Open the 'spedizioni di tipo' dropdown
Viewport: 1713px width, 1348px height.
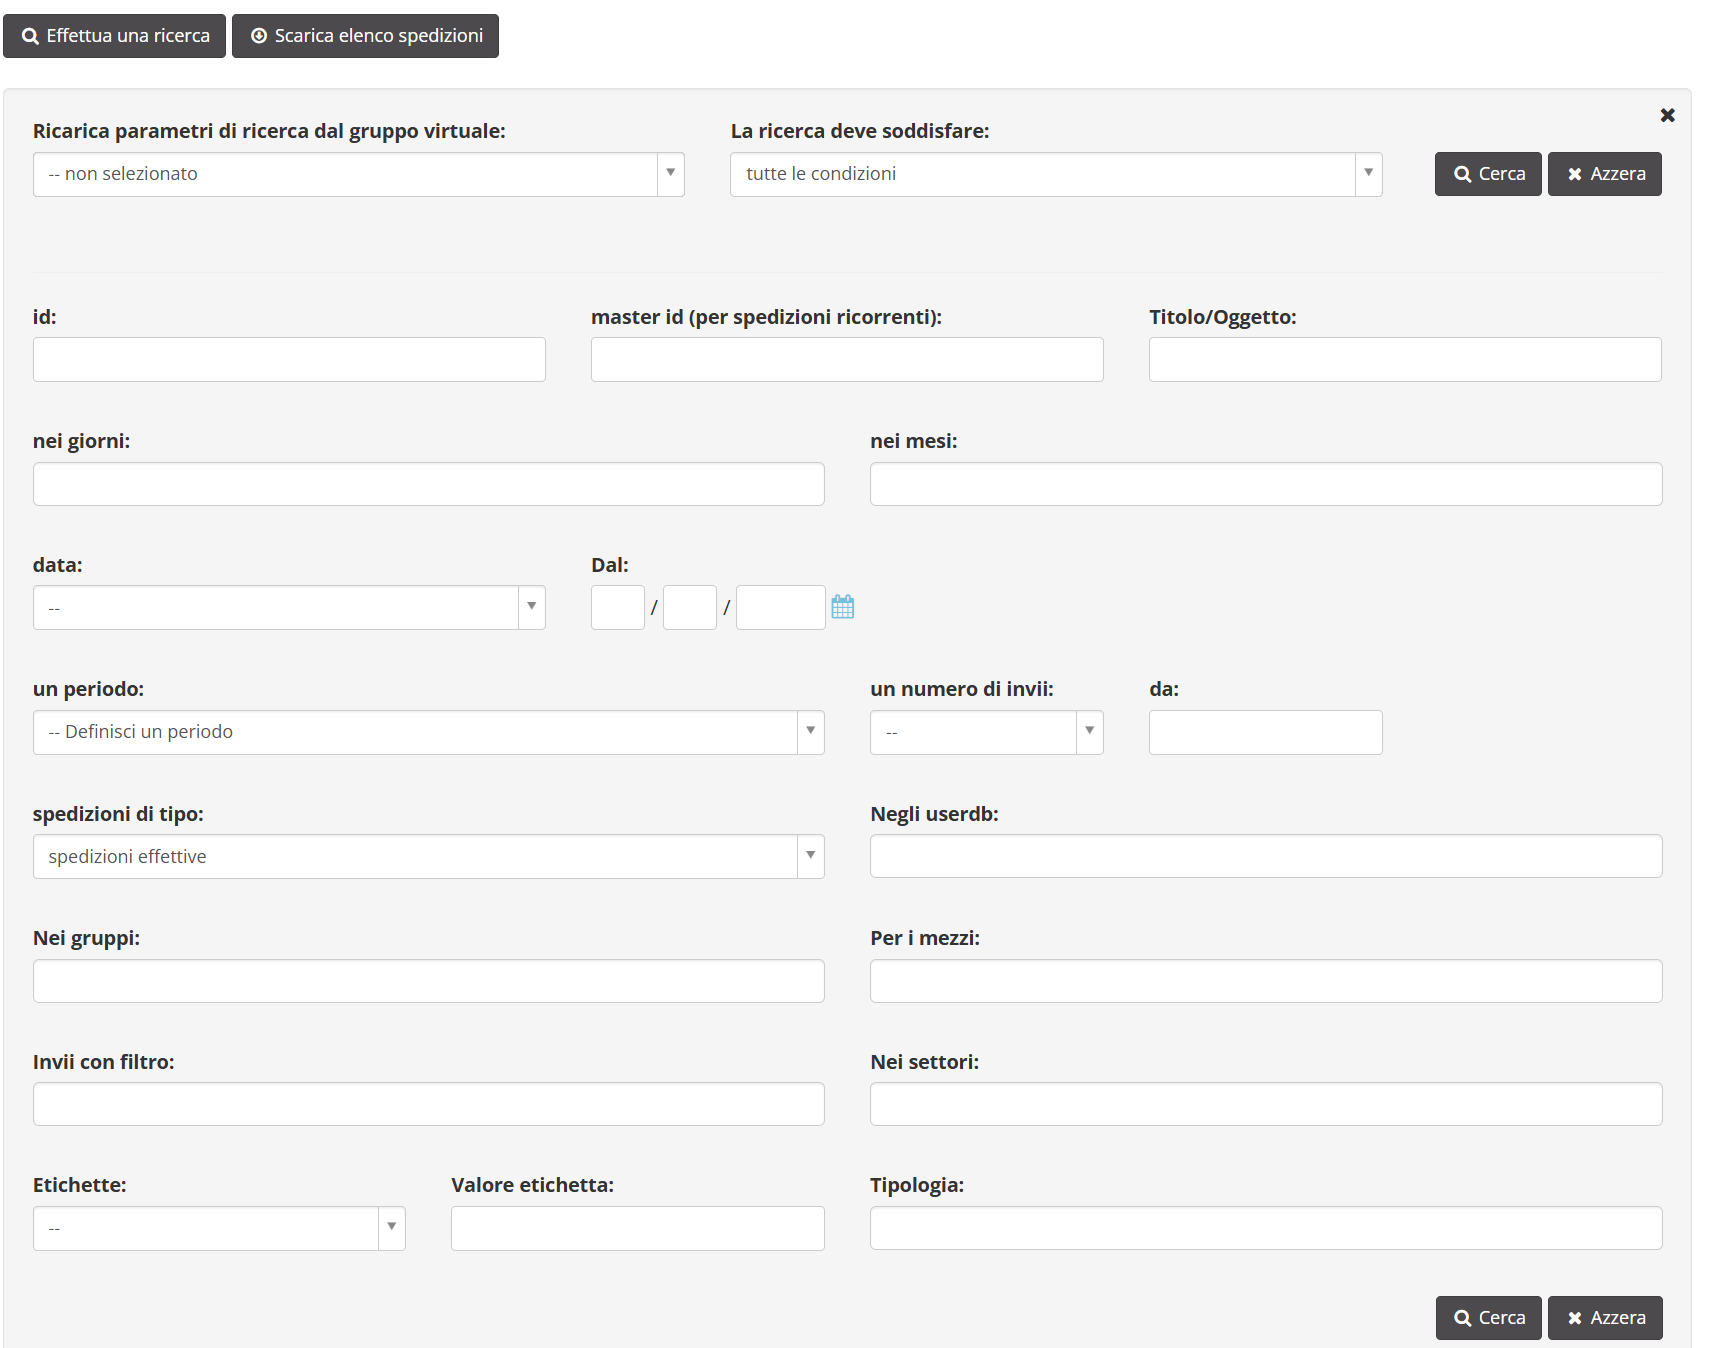coord(429,857)
